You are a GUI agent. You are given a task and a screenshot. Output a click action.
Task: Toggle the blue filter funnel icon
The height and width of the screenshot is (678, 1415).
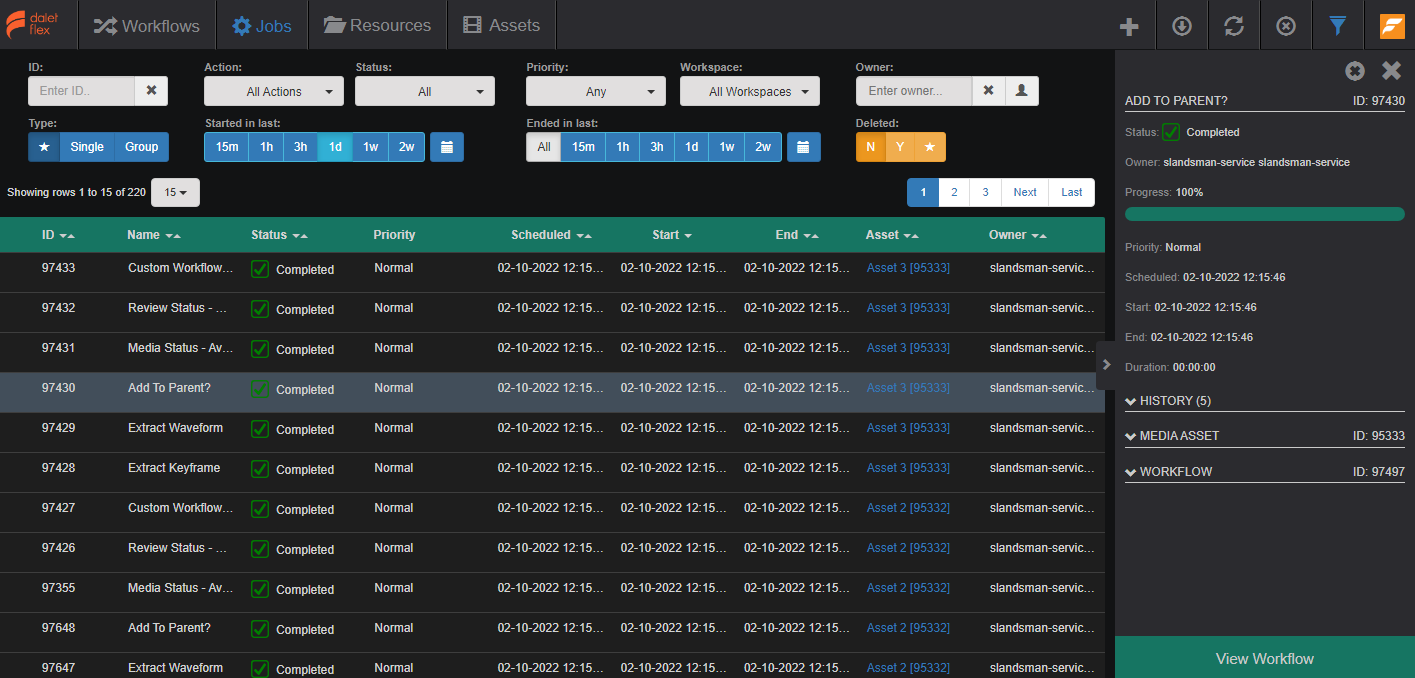(1338, 26)
